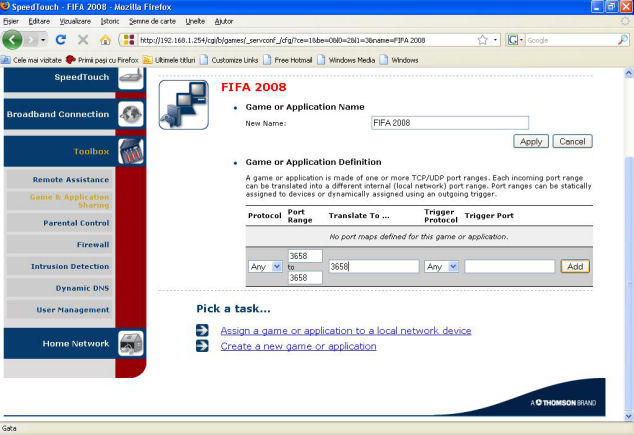Open the Vizualizare menu
The height and width of the screenshot is (435, 634).
(75, 21)
